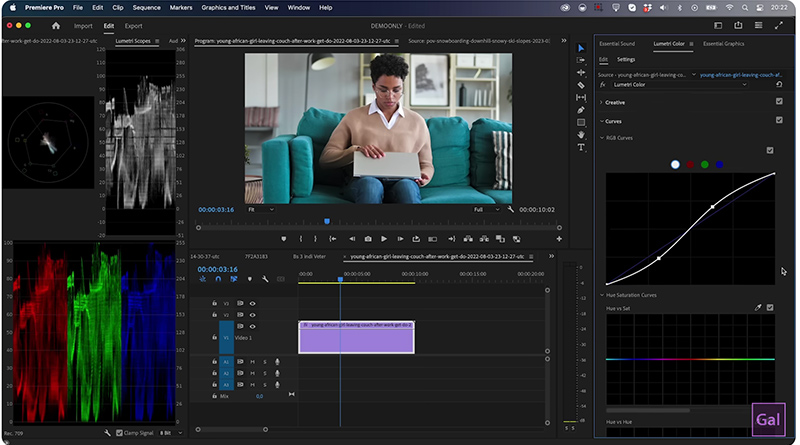Image resolution: width=800 pixels, height=445 pixels.
Task: Uncheck the Hue vs Sat checkbox
Action: coord(769,307)
